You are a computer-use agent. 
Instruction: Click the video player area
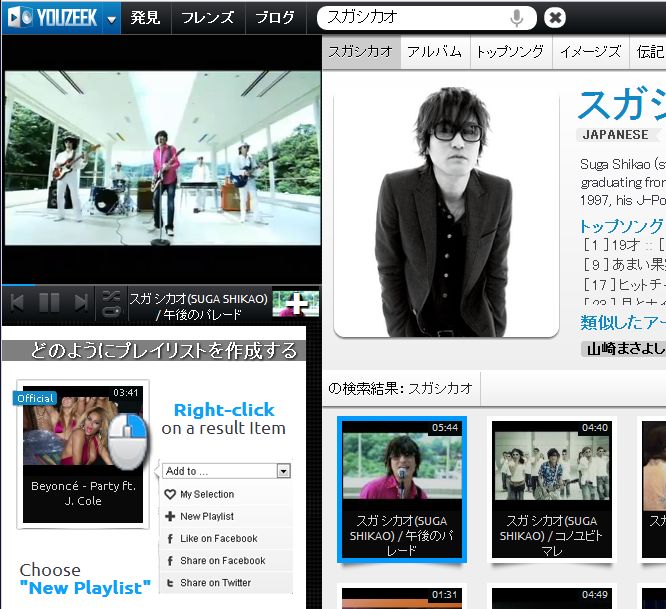(x=162, y=158)
